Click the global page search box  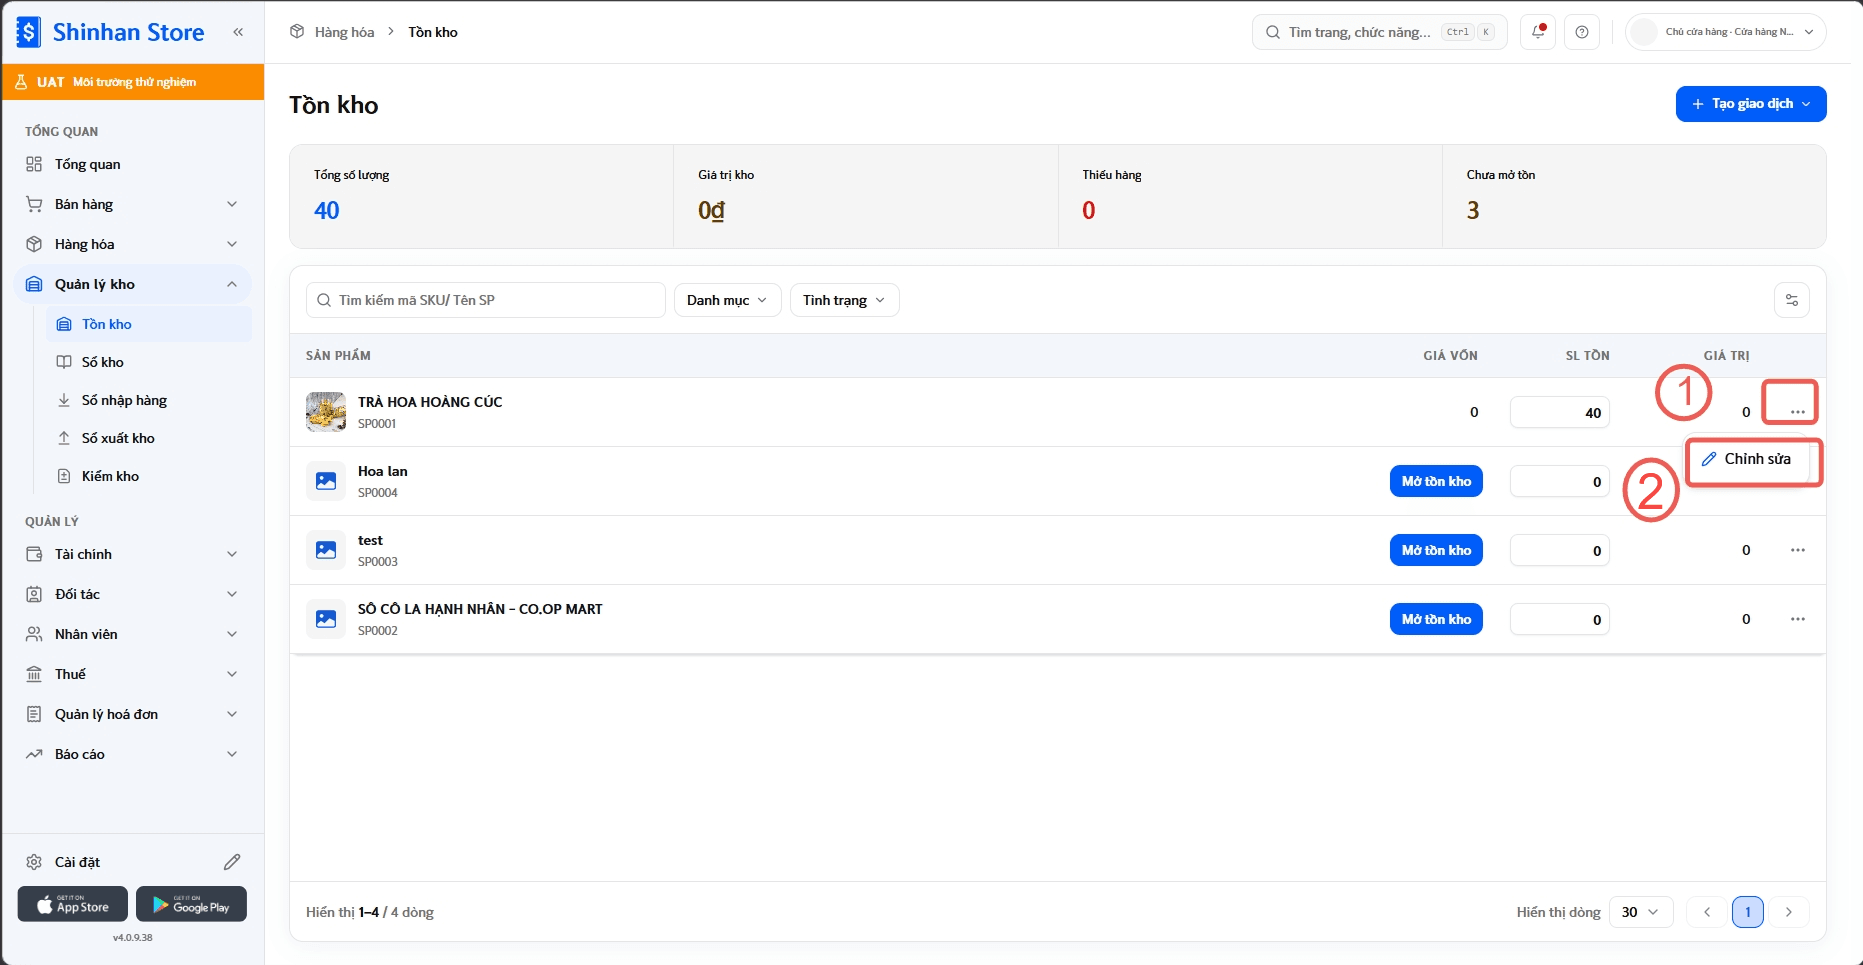(1379, 32)
